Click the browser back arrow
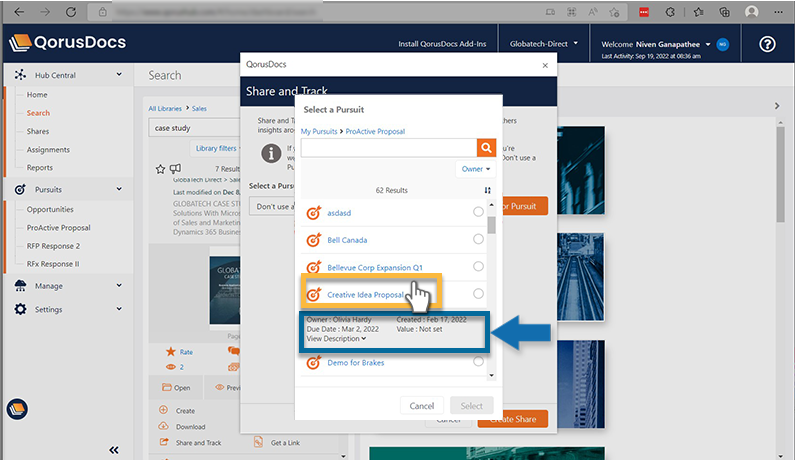The image size is (795, 460). [19, 12]
